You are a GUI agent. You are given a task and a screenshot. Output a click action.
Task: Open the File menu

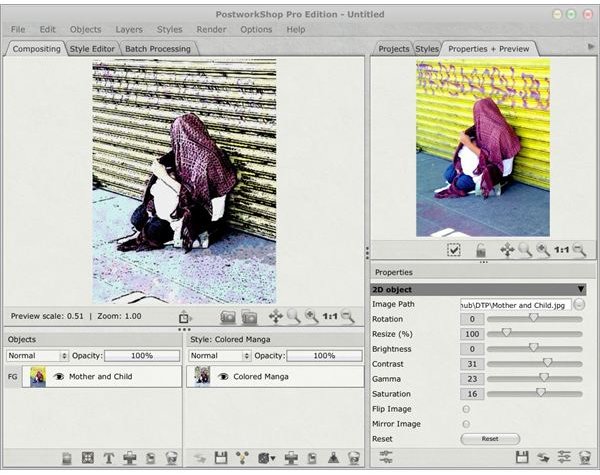(18, 29)
